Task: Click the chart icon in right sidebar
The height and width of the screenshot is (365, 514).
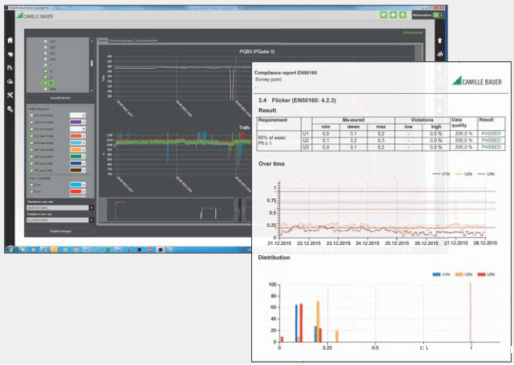Action: pos(440,54)
